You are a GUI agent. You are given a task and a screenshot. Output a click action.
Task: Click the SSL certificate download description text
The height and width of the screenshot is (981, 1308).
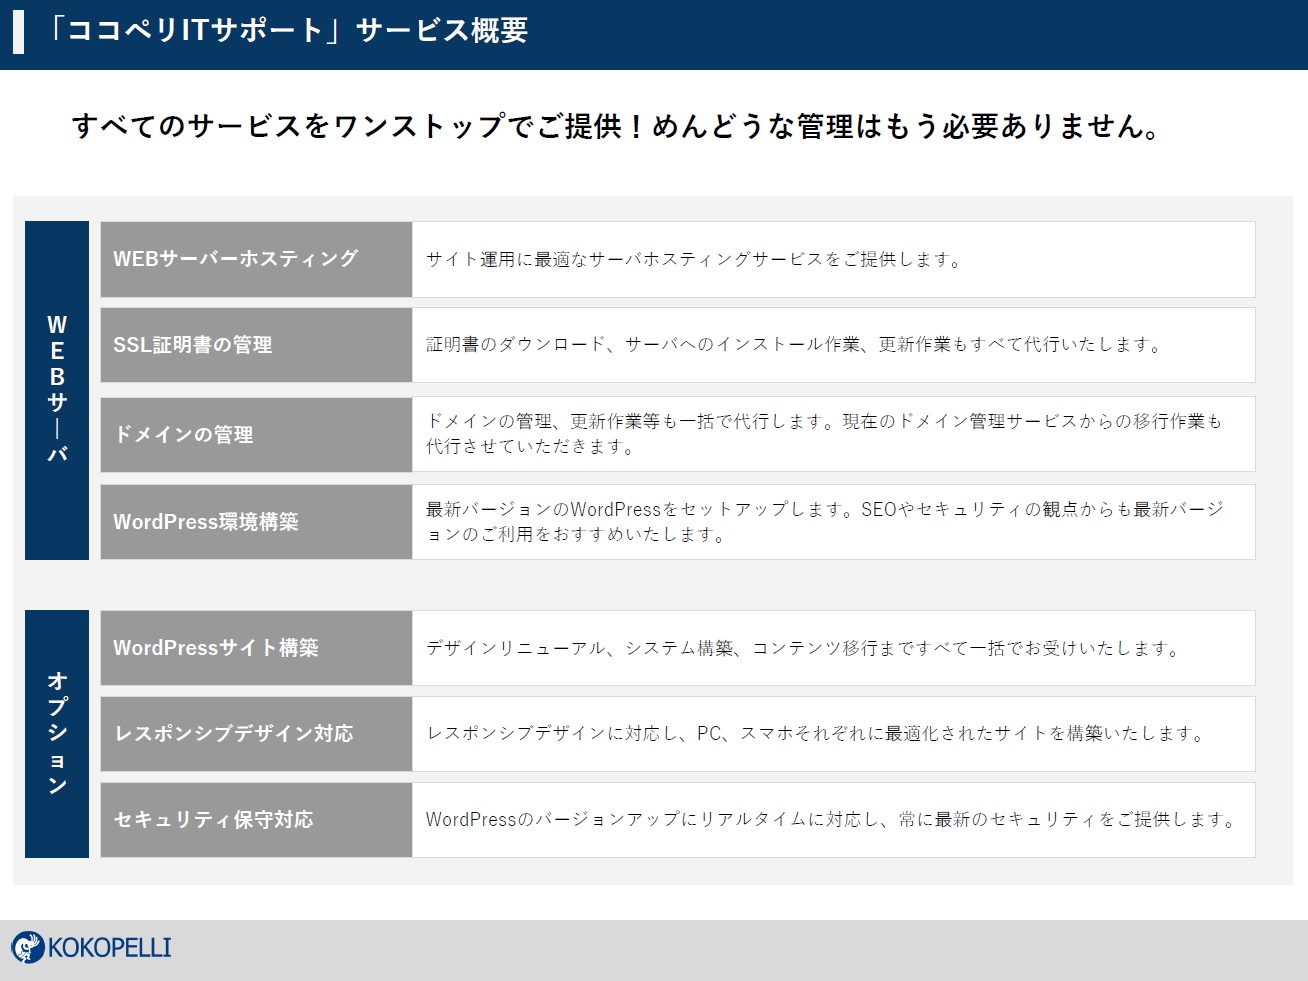pyautogui.click(x=795, y=345)
